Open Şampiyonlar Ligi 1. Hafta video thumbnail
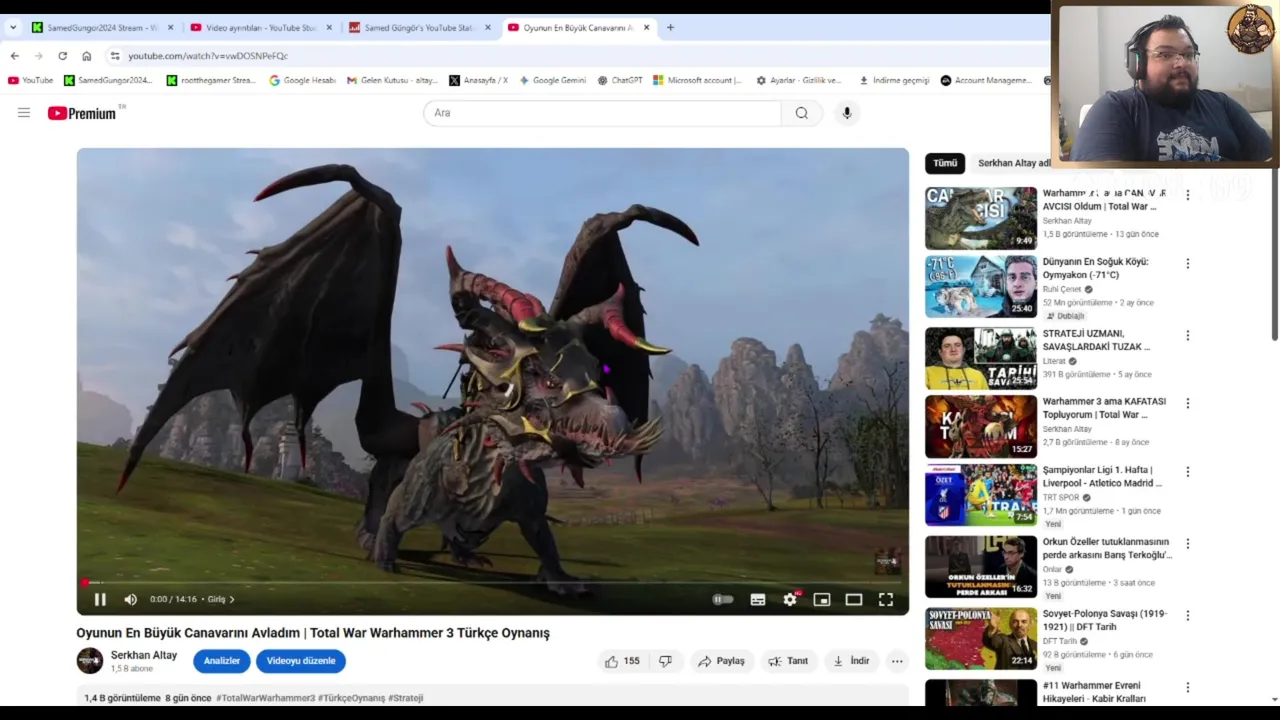 pyautogui.click(x=981, y=494)
